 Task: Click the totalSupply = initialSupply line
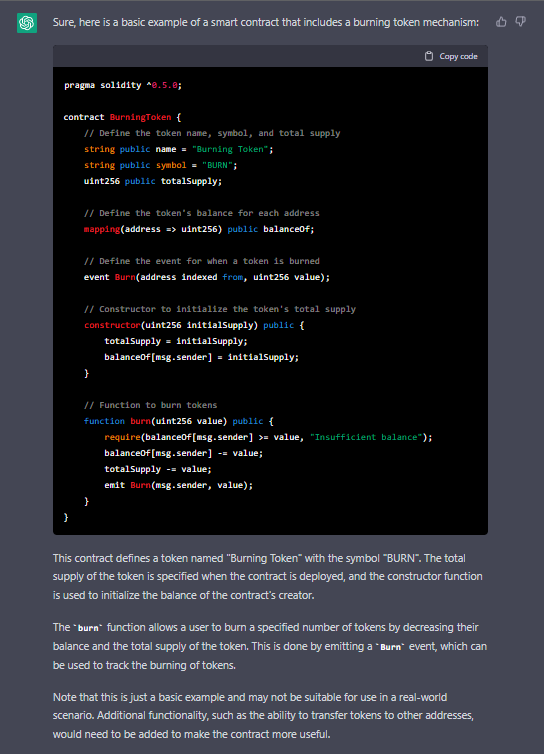pyautogui.click(x=176, y=341)
